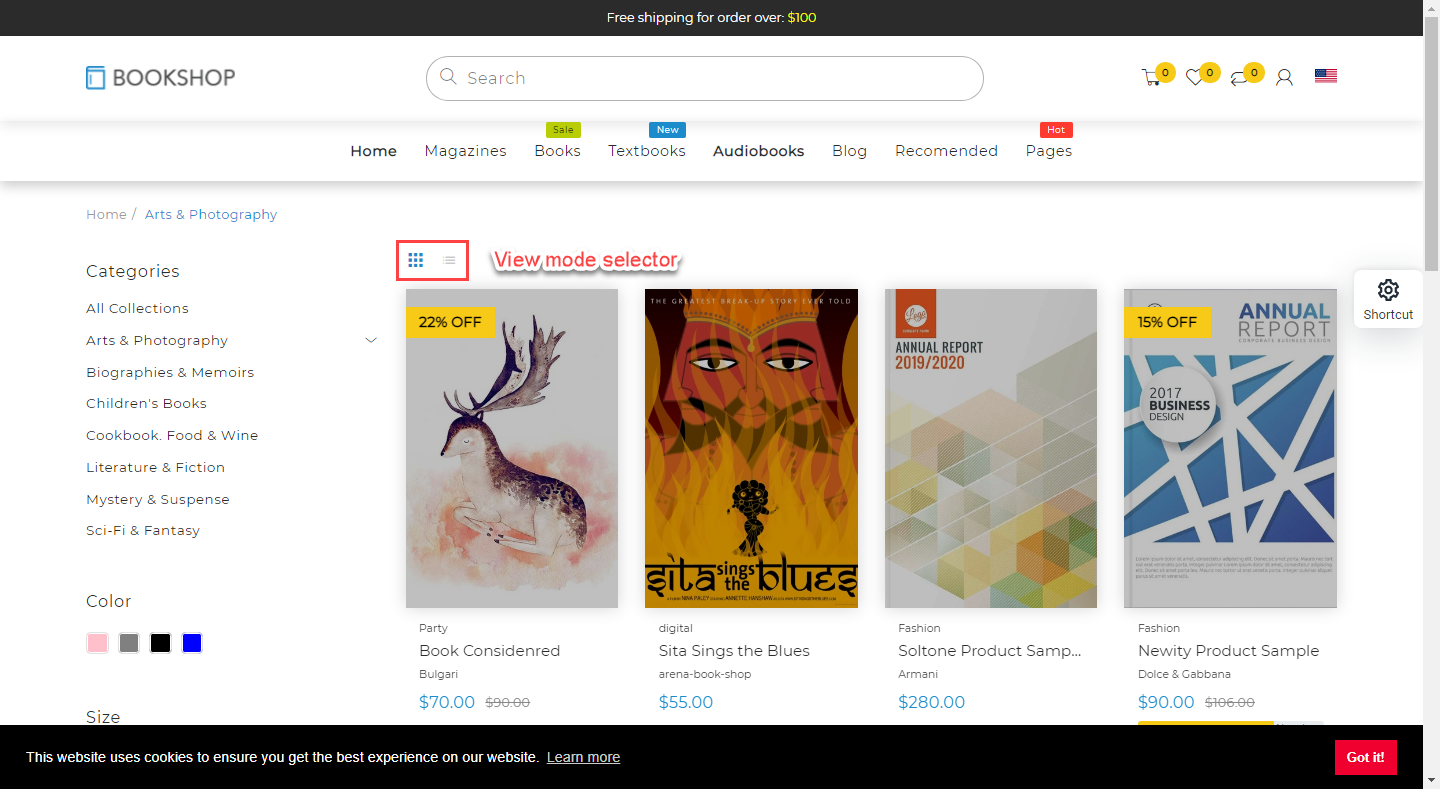Go to Home breadcrumb link
This screenshot has width=1440, height=789.
106,214
